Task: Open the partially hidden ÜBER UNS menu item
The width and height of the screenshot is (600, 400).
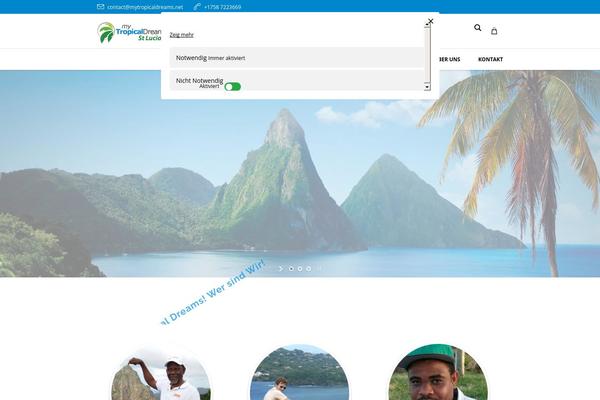Action: (x=450, y=59)
